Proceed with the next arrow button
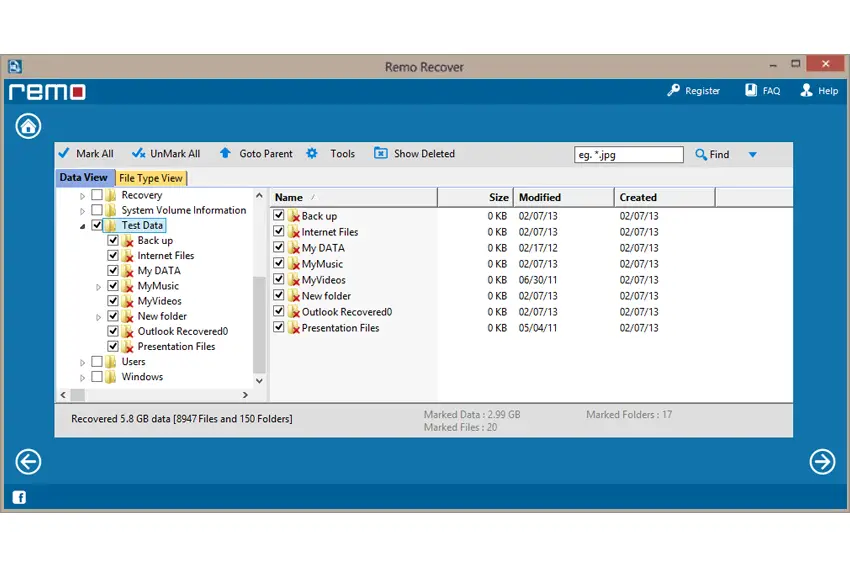 822,462
